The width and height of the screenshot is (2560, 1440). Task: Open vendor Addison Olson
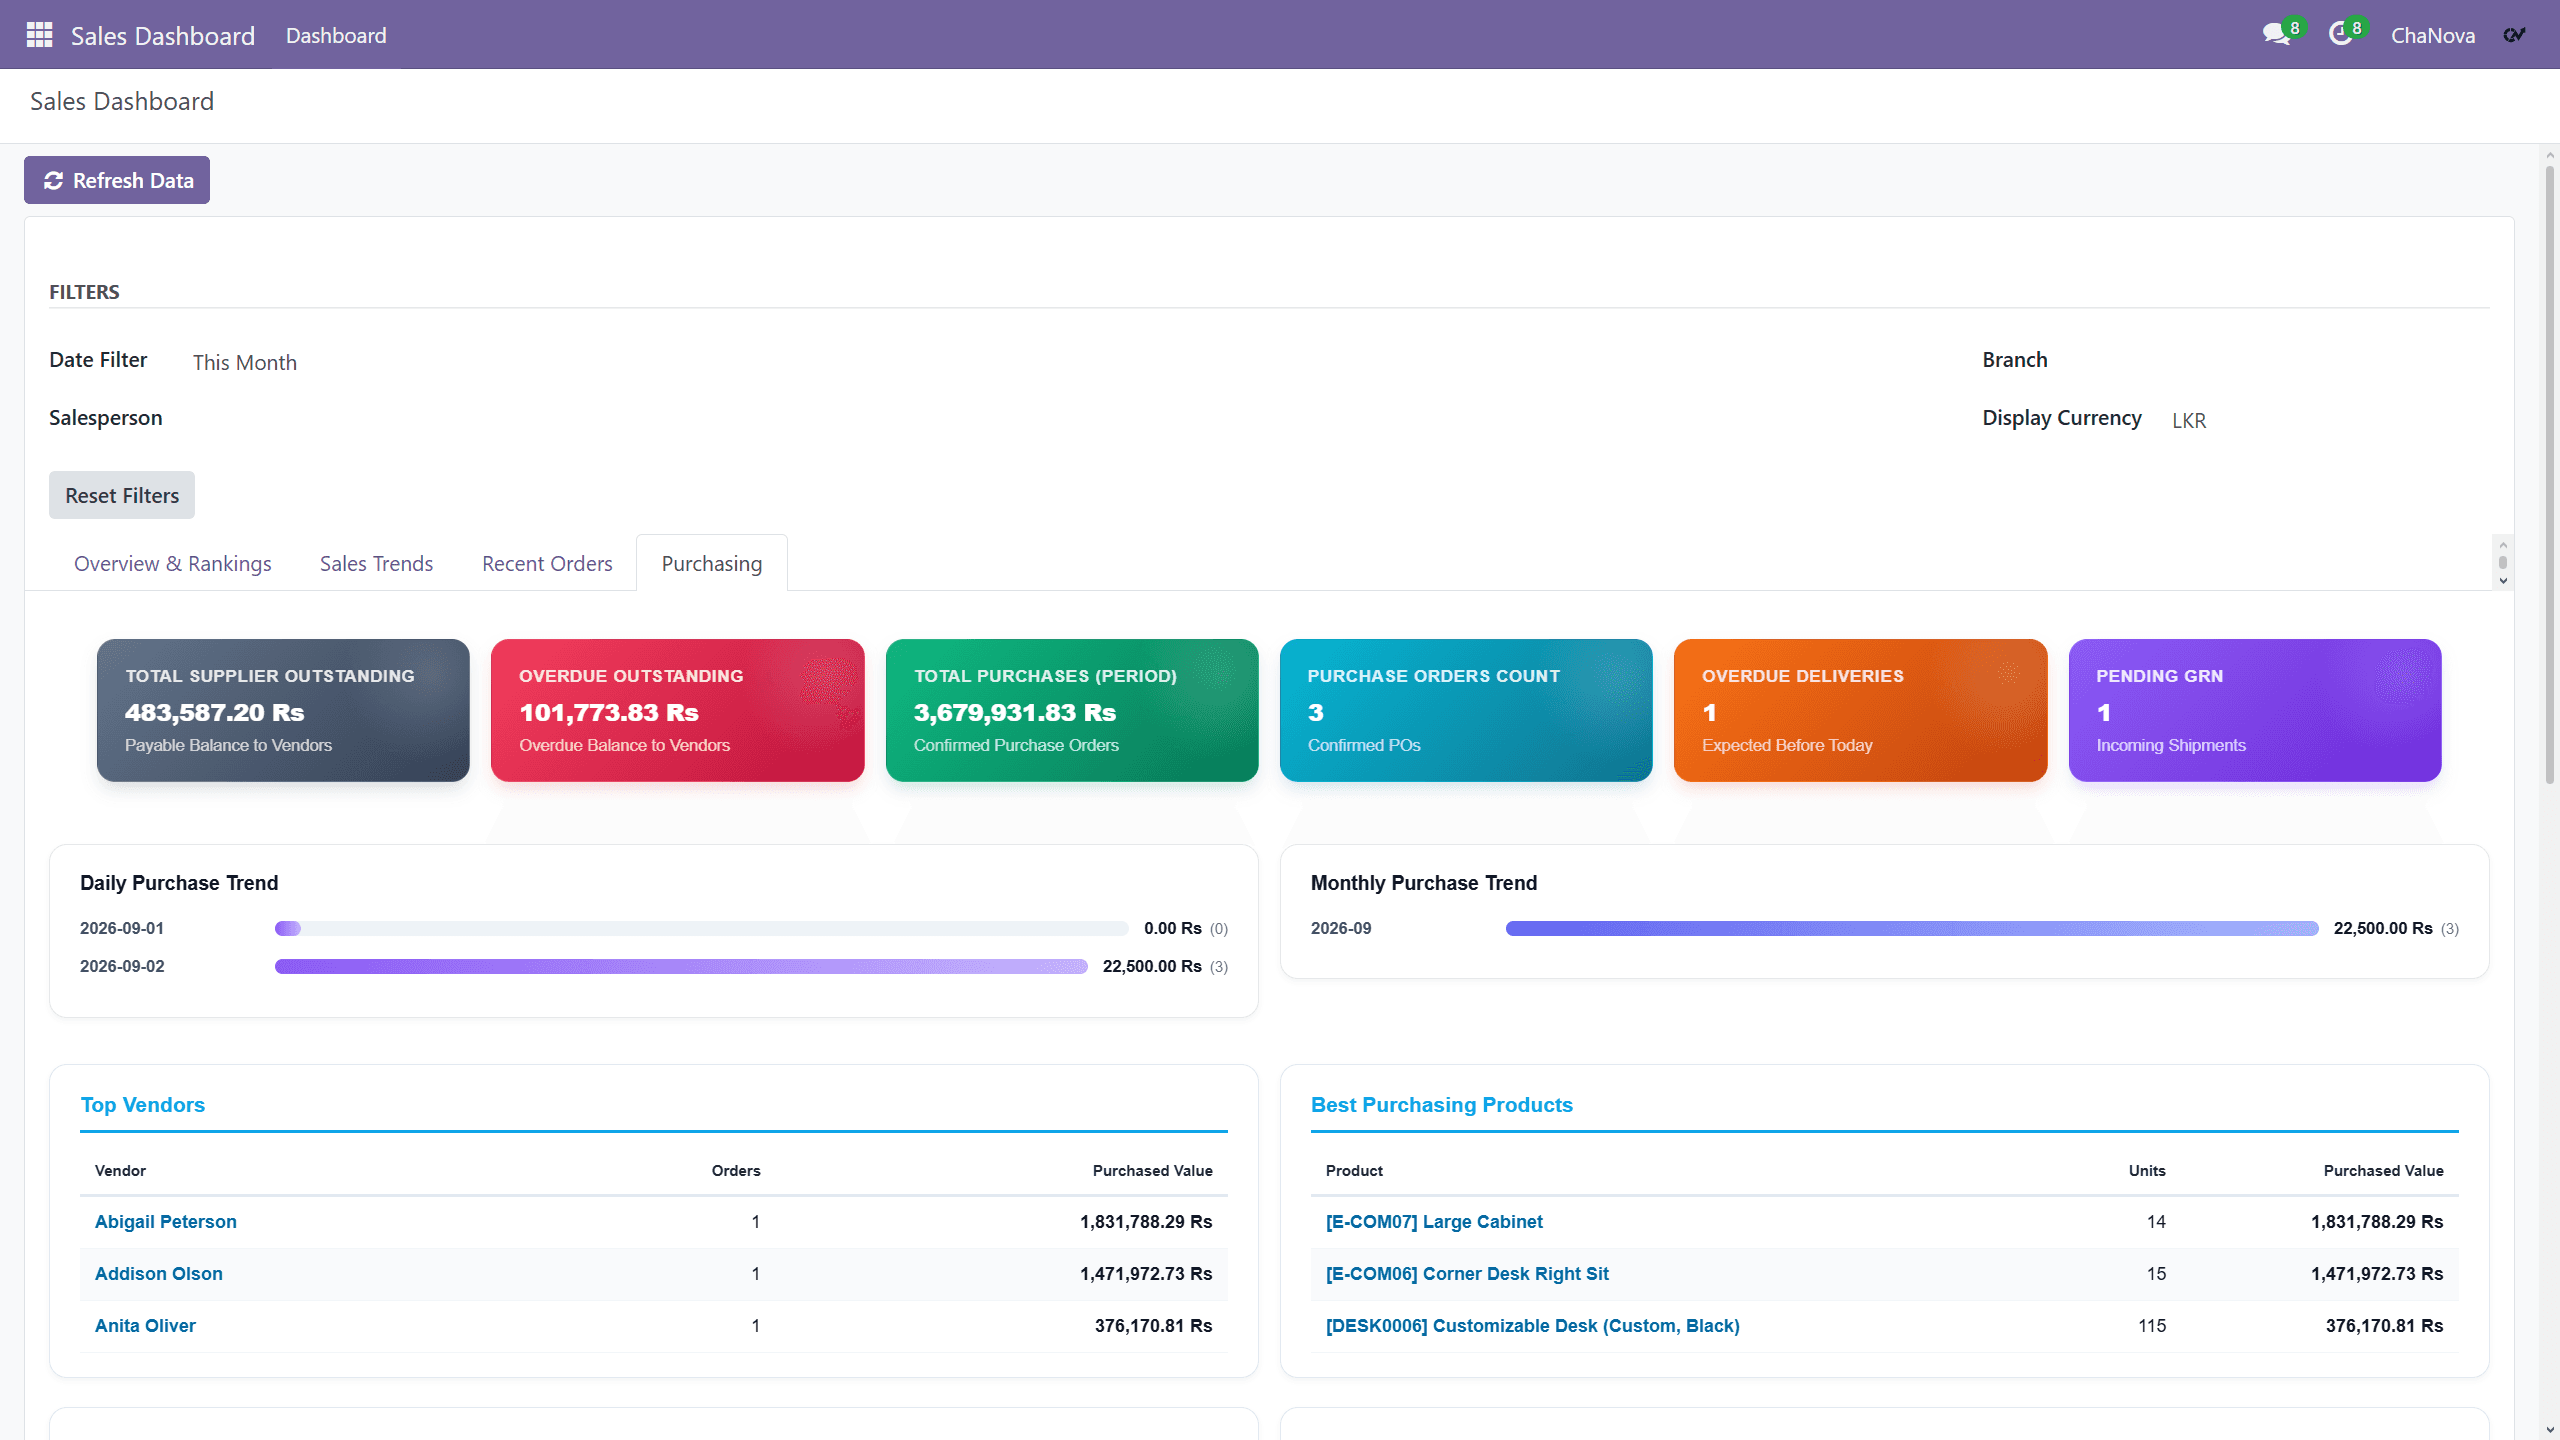coord(159,1273)
